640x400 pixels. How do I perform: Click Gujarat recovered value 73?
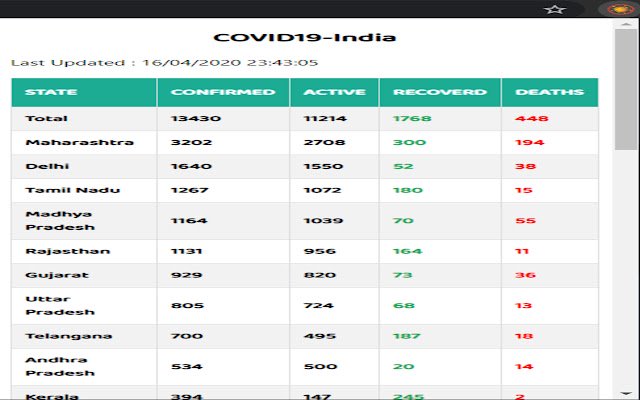tap(402, 275)
